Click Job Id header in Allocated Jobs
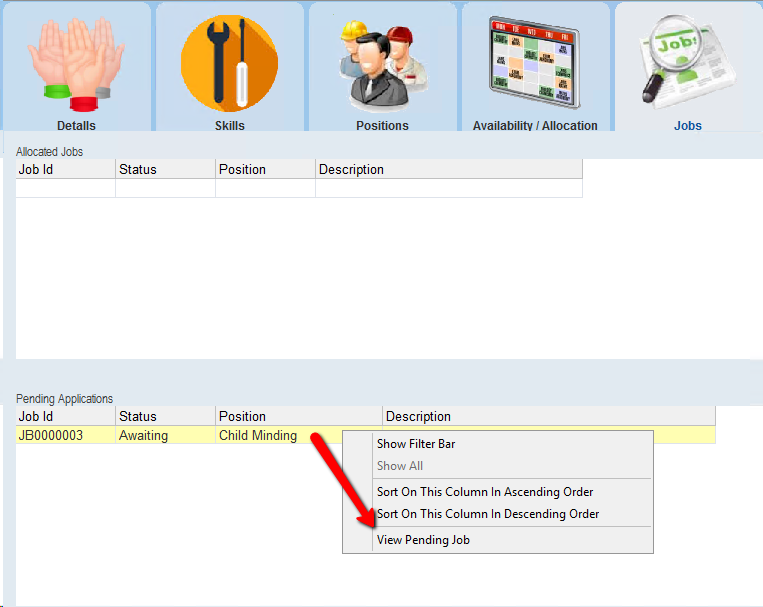 [x=65, y=169]
